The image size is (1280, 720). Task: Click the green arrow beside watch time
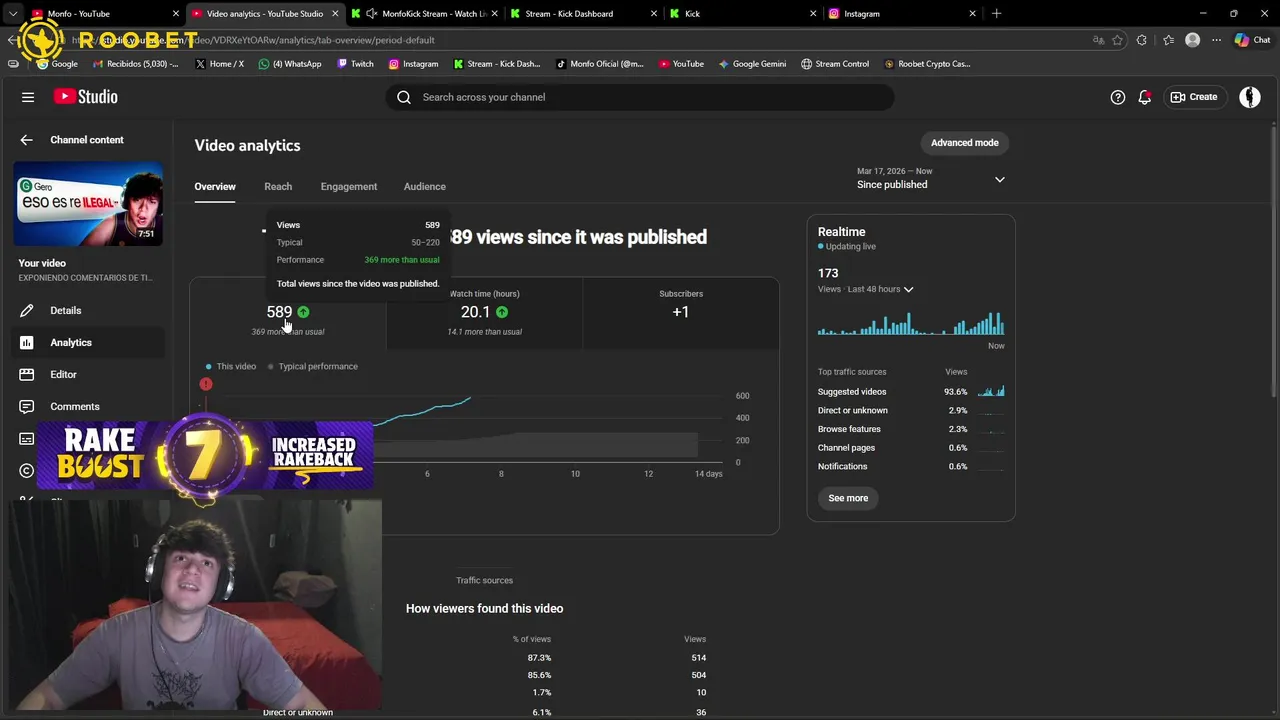(502, 312)
